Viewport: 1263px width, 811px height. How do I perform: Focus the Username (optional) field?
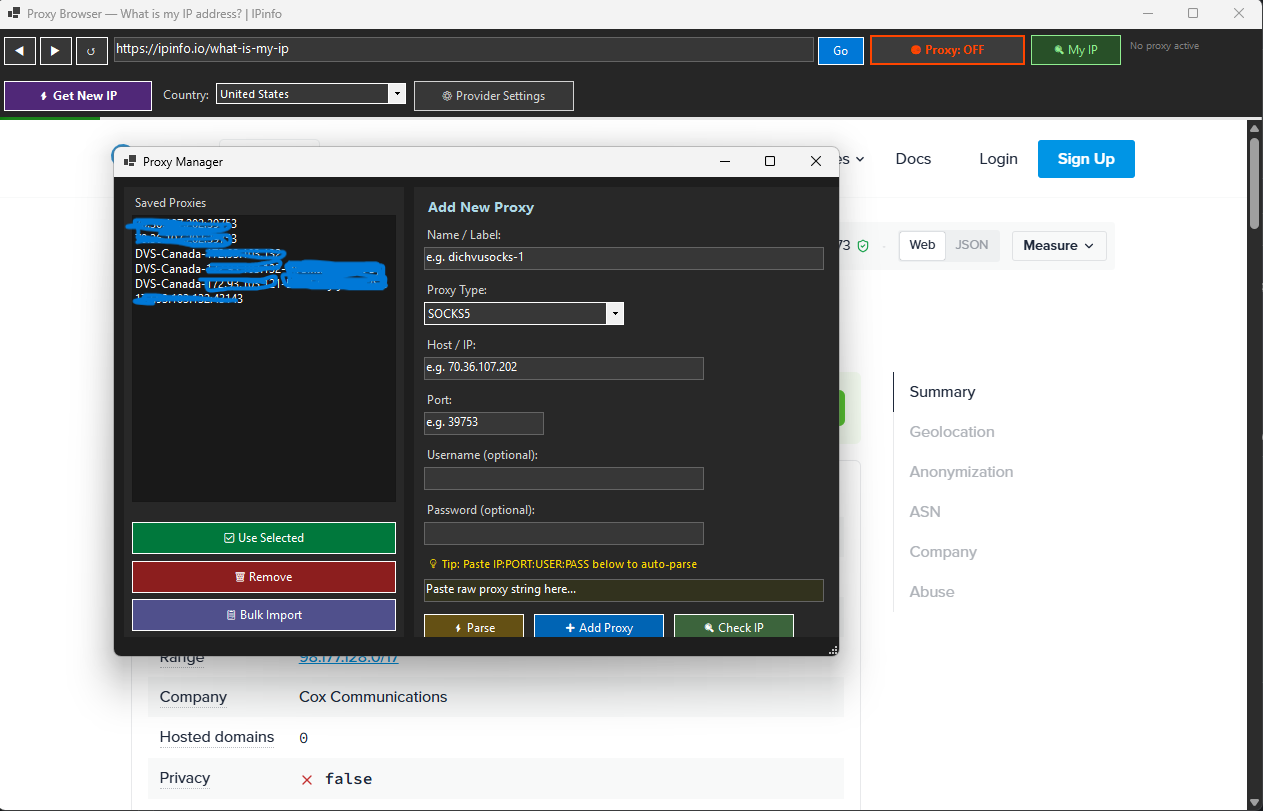564,478
